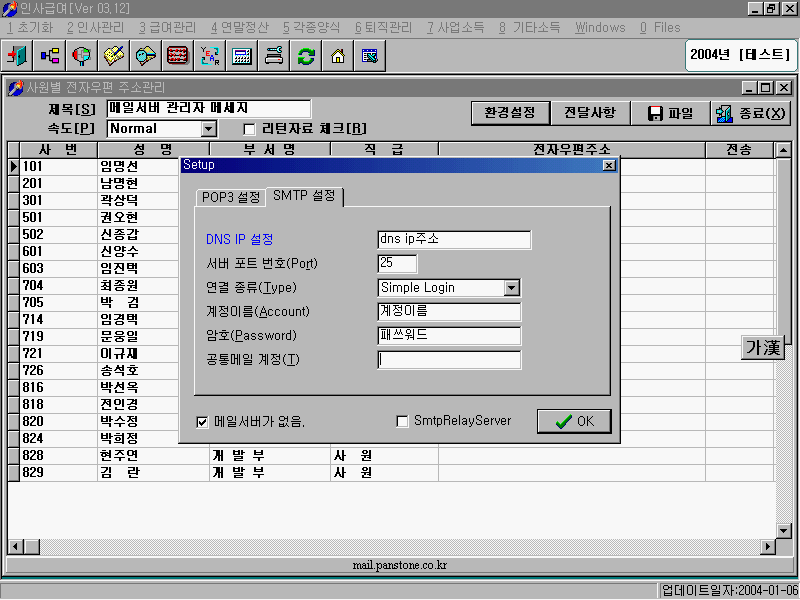Click the note editing toolbar icon

pos(114,56)
